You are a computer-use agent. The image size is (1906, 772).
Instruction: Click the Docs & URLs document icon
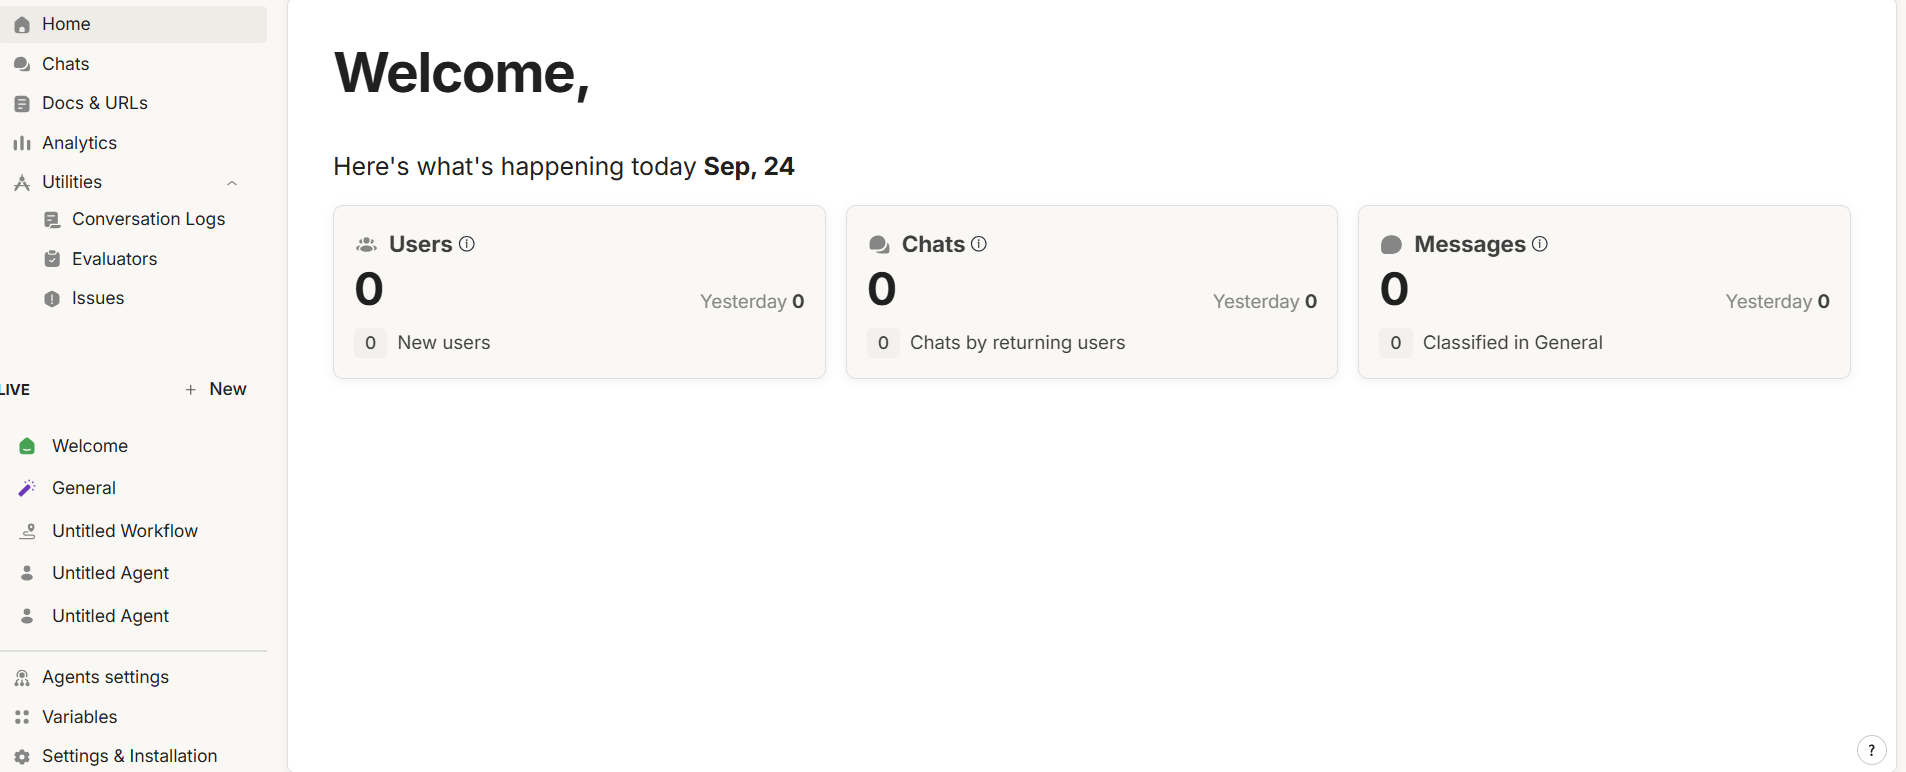click(22, 104)
